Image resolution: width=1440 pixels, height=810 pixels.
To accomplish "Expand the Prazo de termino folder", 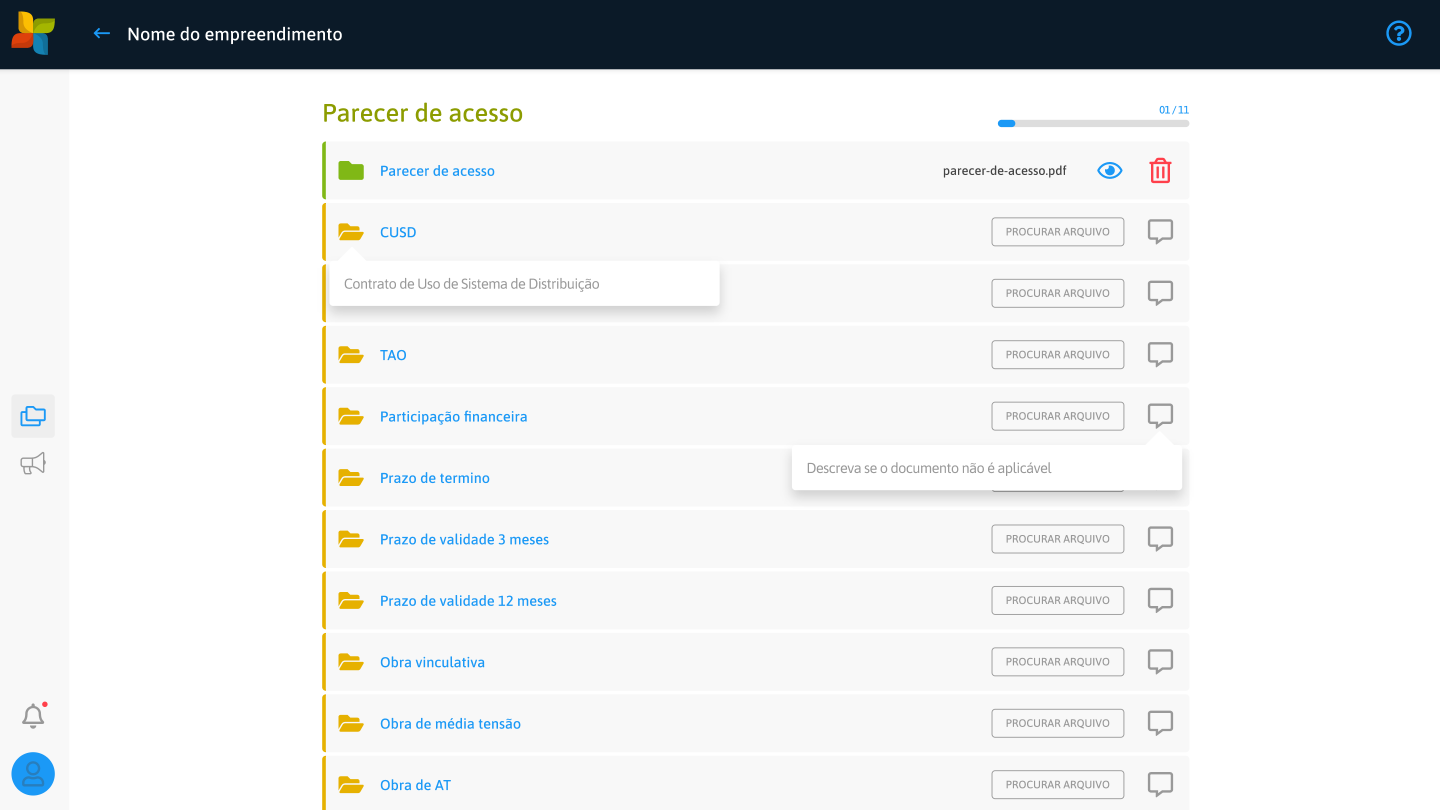I will [x=350, y=478].
